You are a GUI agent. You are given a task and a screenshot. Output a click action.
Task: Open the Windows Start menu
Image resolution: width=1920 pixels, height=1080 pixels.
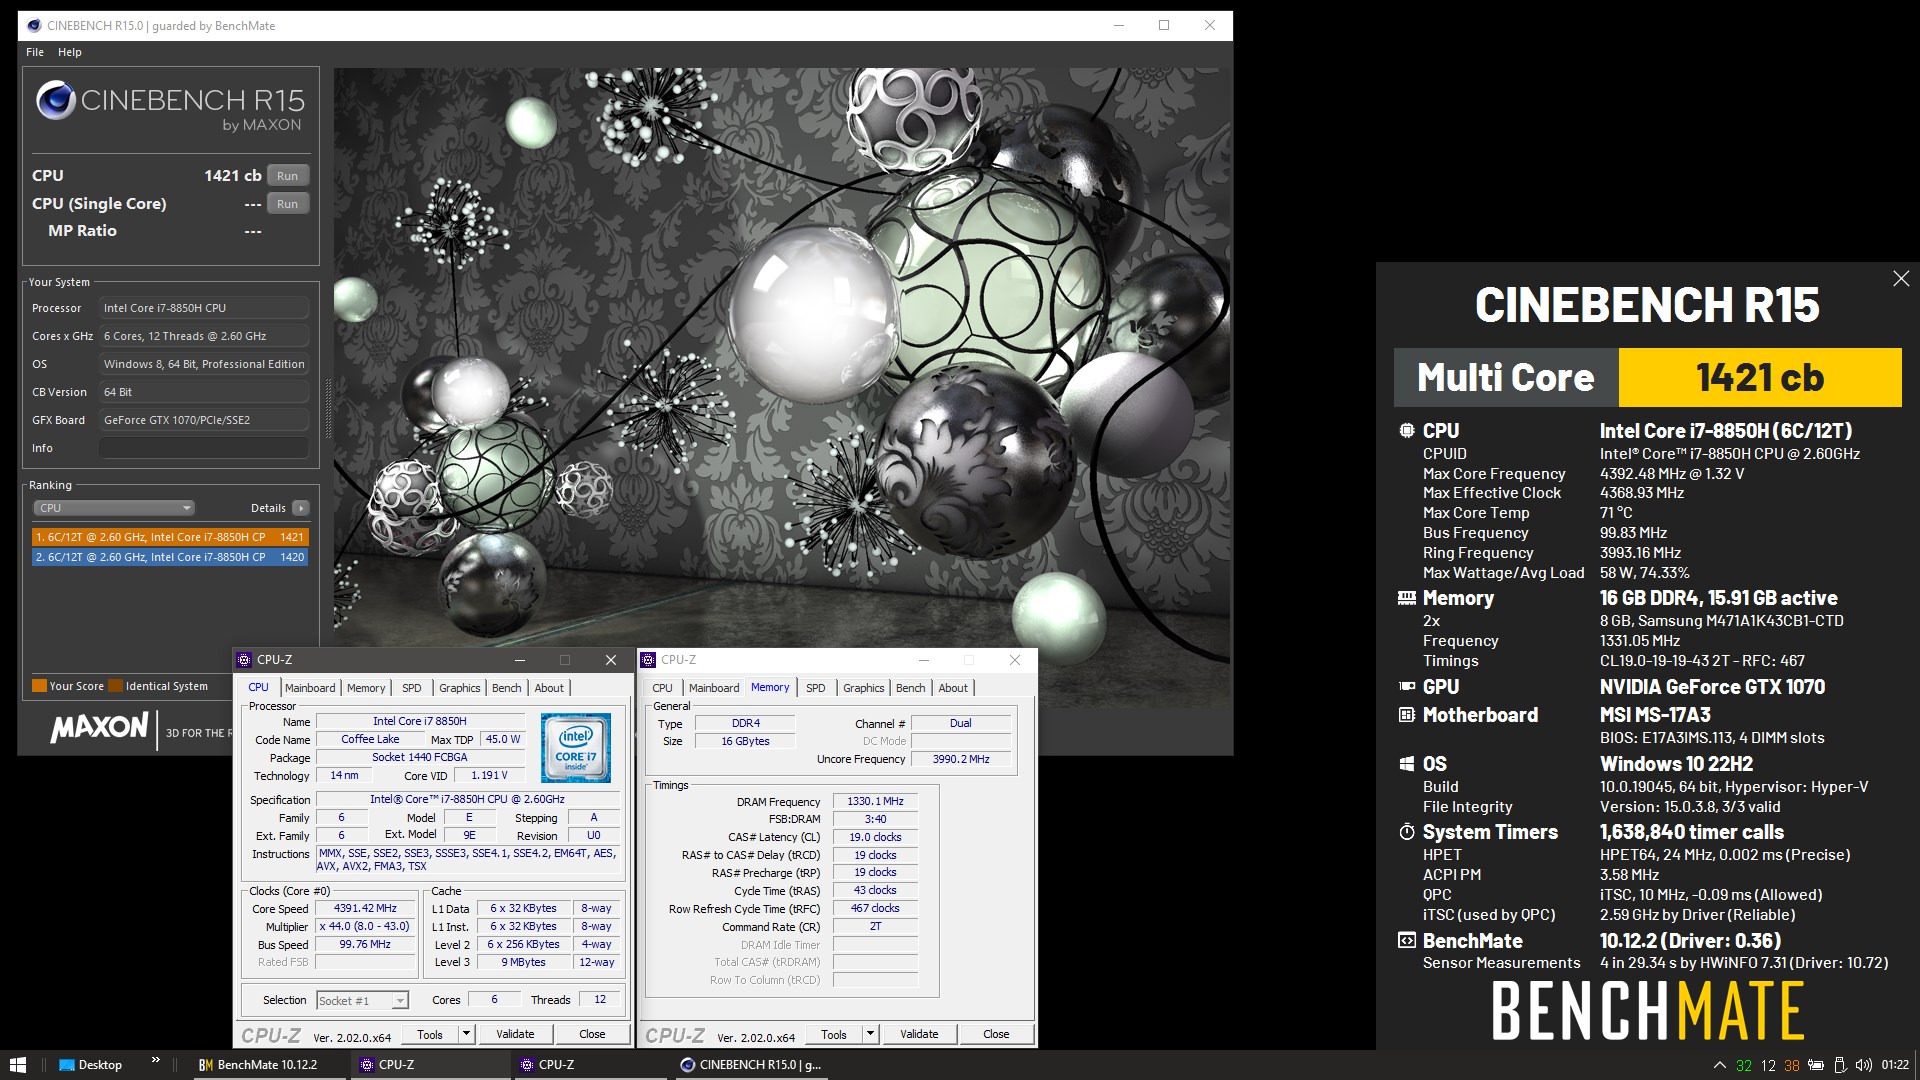[x=17, y=1065]
